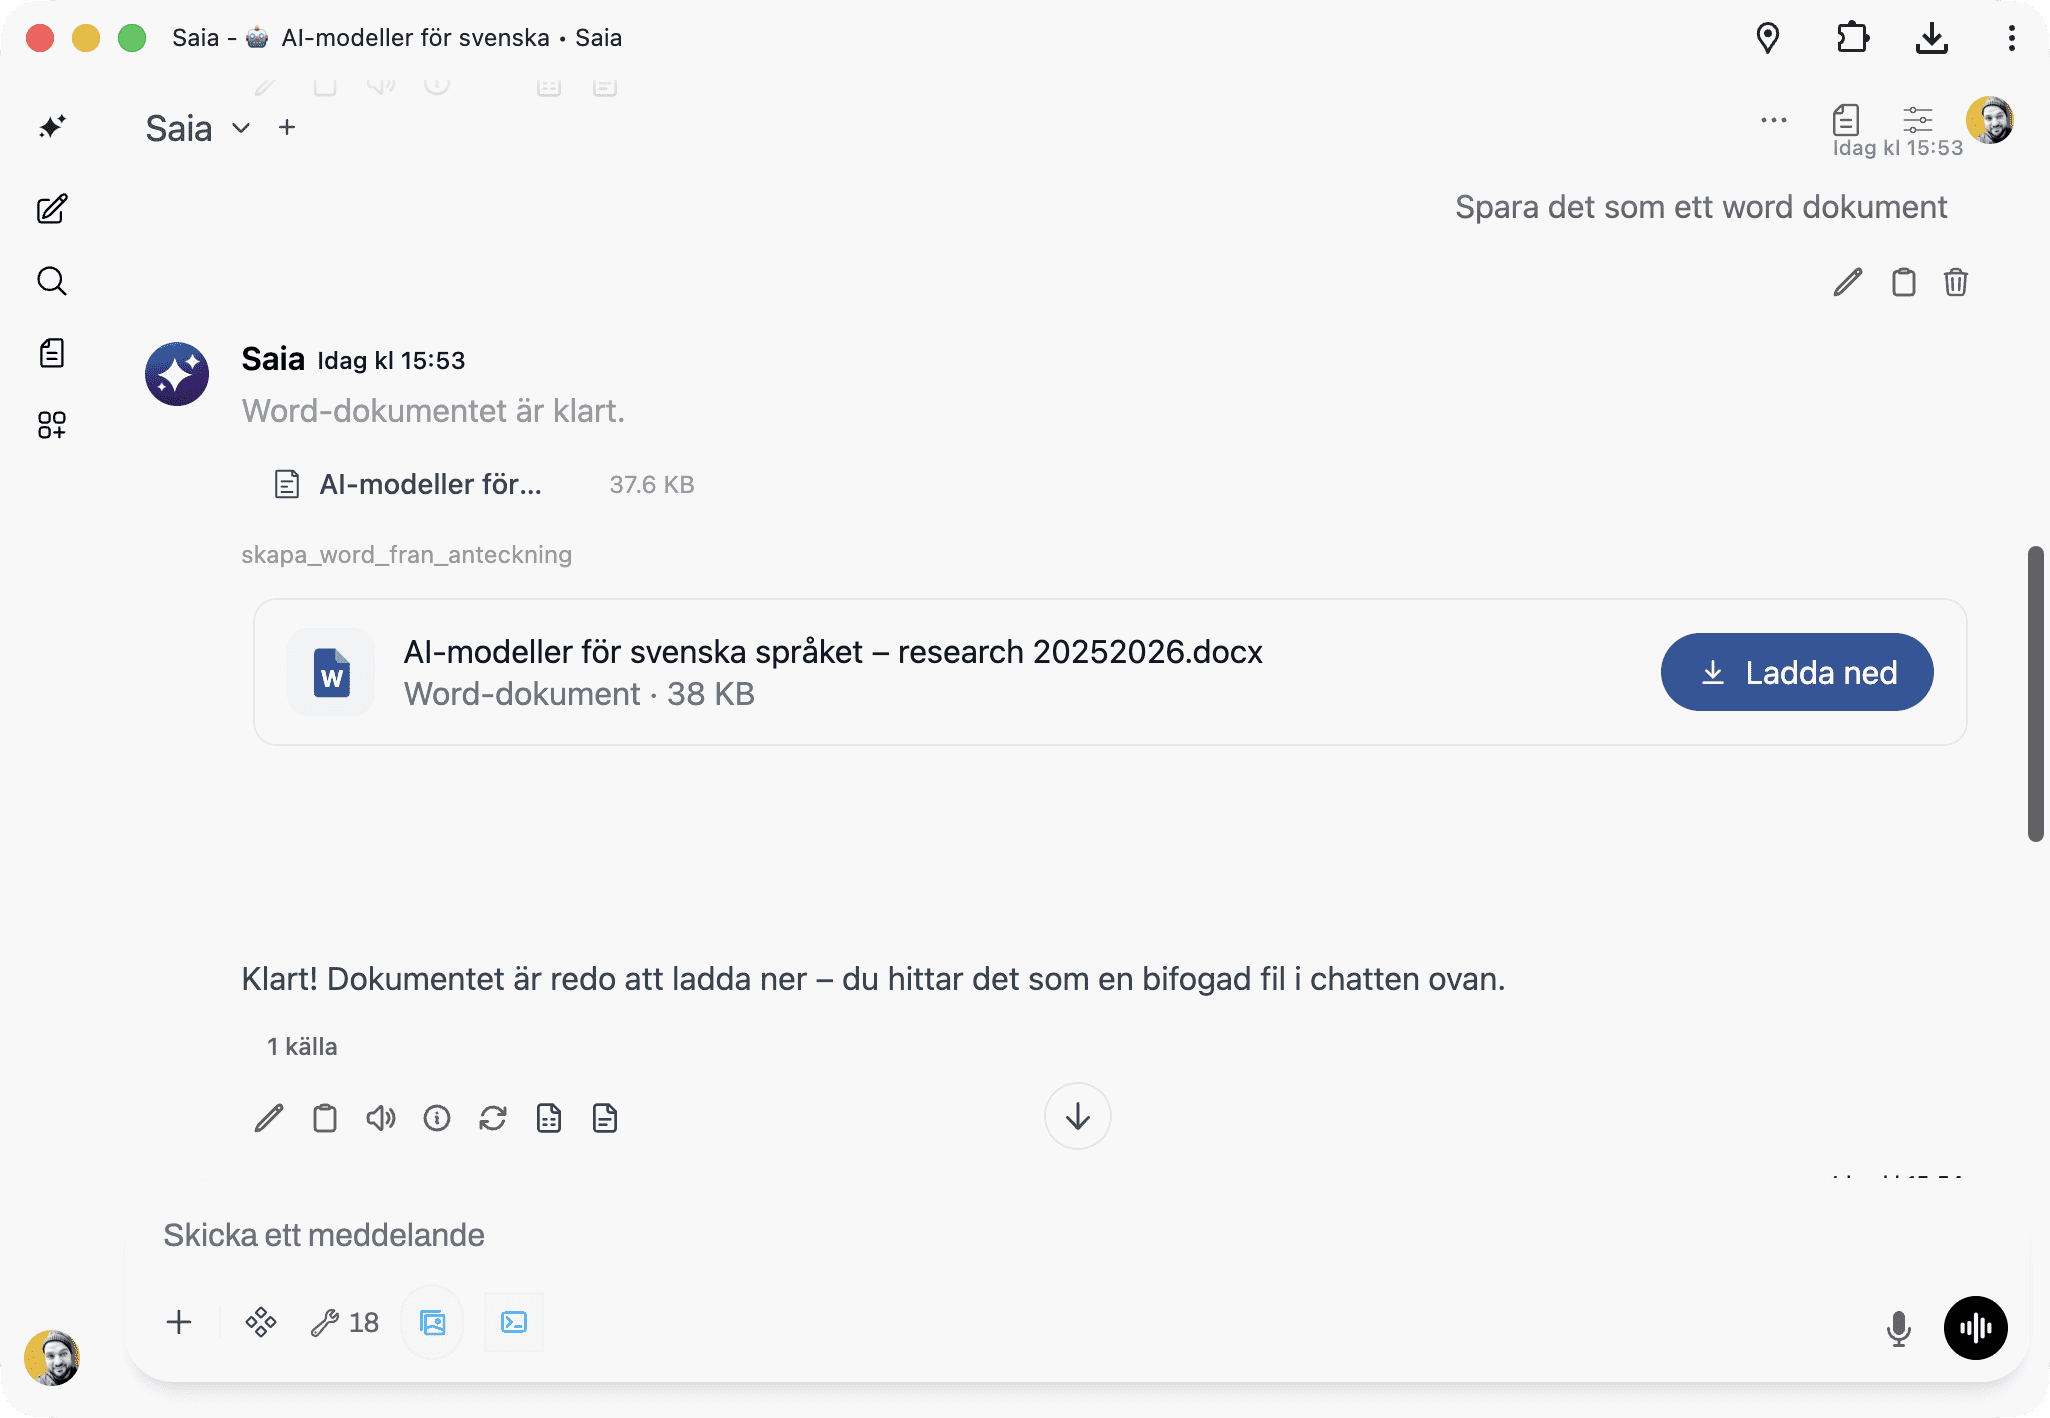The width and height of the screenshot is (2050, 1418).
Task: Jump to the bottom with the down arrow button
Action: point(1078,1116)
